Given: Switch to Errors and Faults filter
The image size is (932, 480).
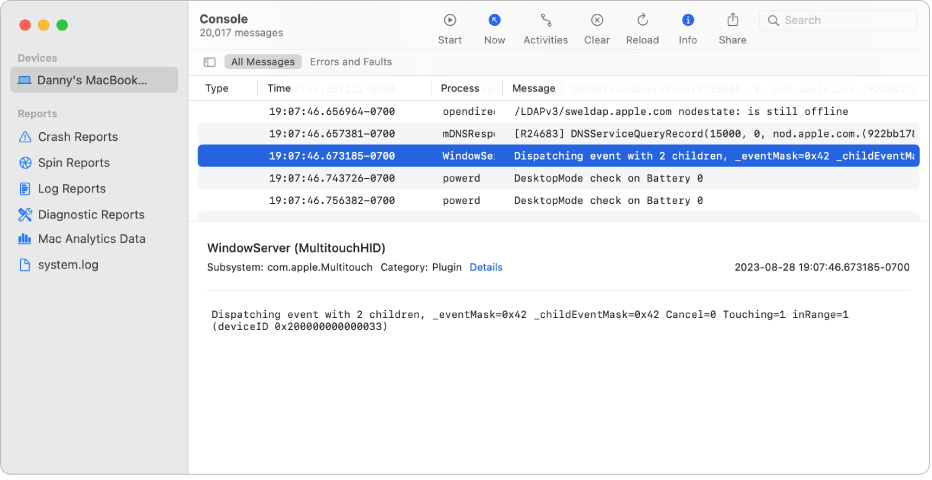Looking at the screenshot, I should [x=351, y=62].
